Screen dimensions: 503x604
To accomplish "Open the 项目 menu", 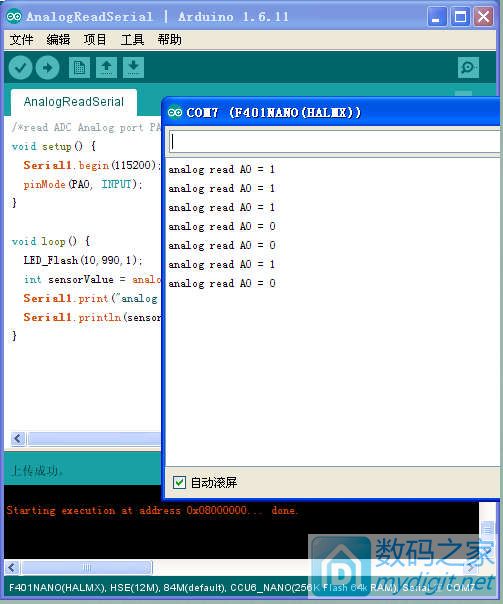I will (95, 39).
